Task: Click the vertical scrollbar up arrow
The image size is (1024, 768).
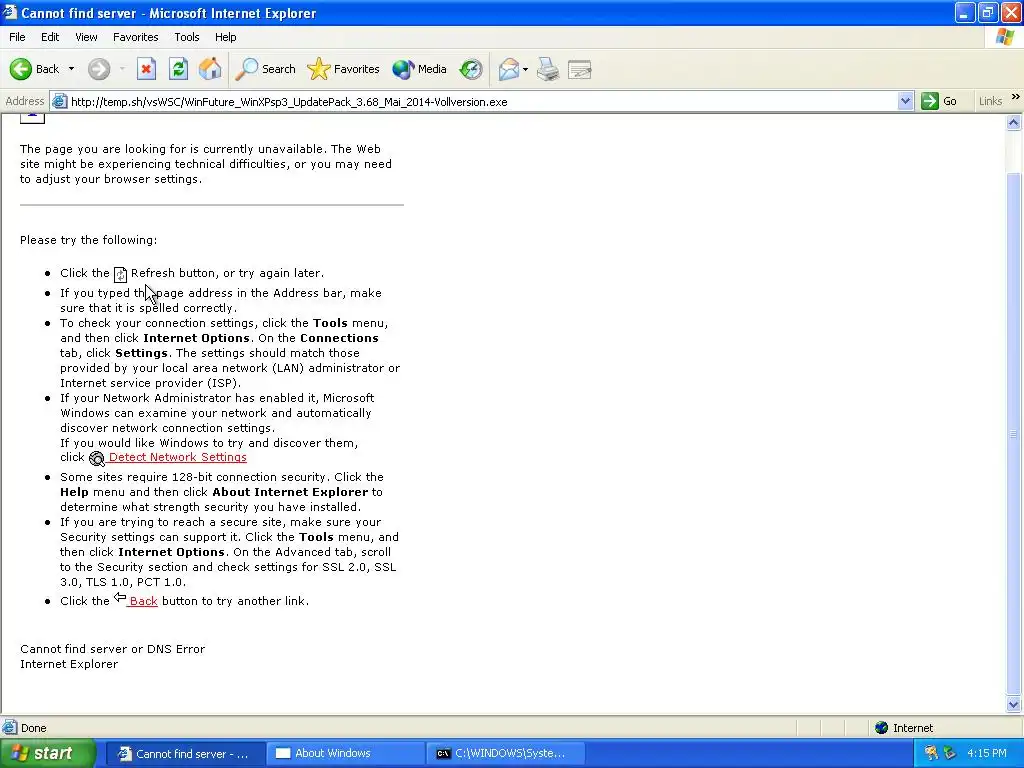Action: [x=1014, y=122]
